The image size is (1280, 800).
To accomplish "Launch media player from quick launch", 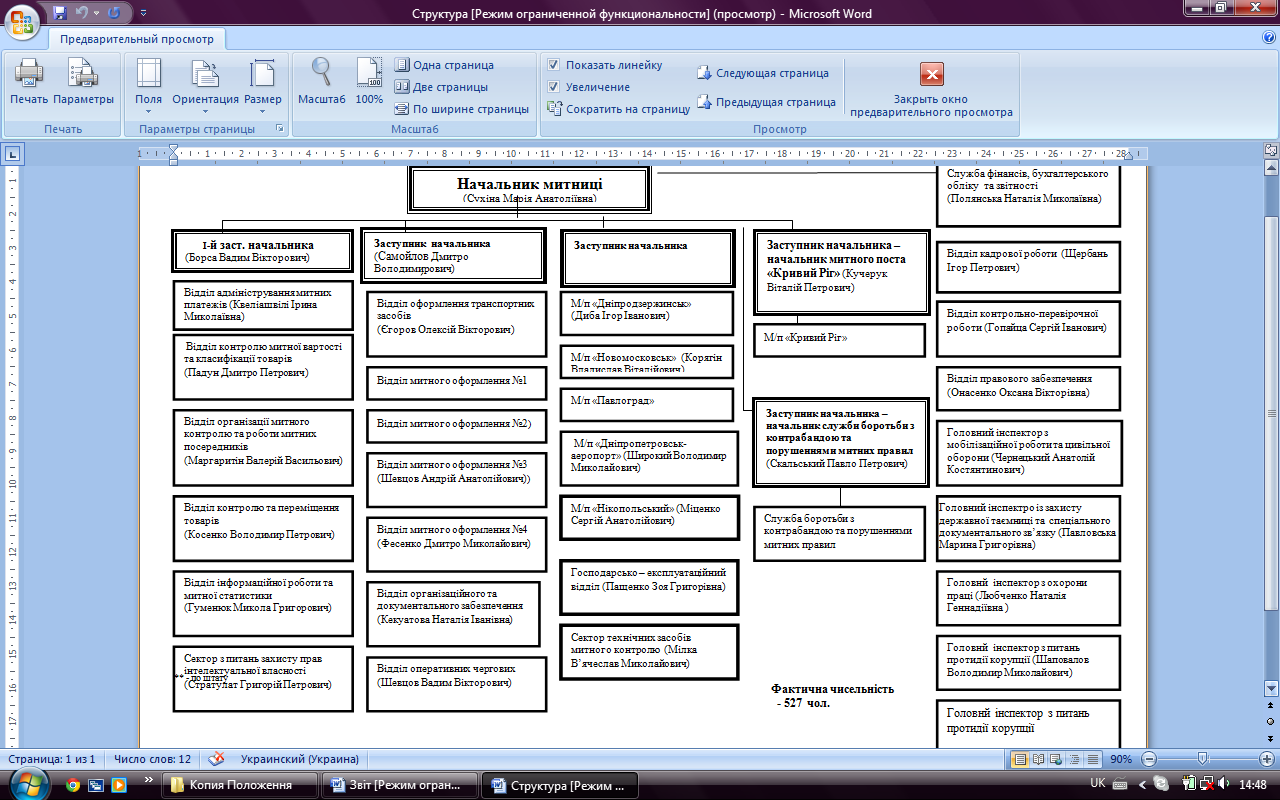I will (x=119, y=785).
